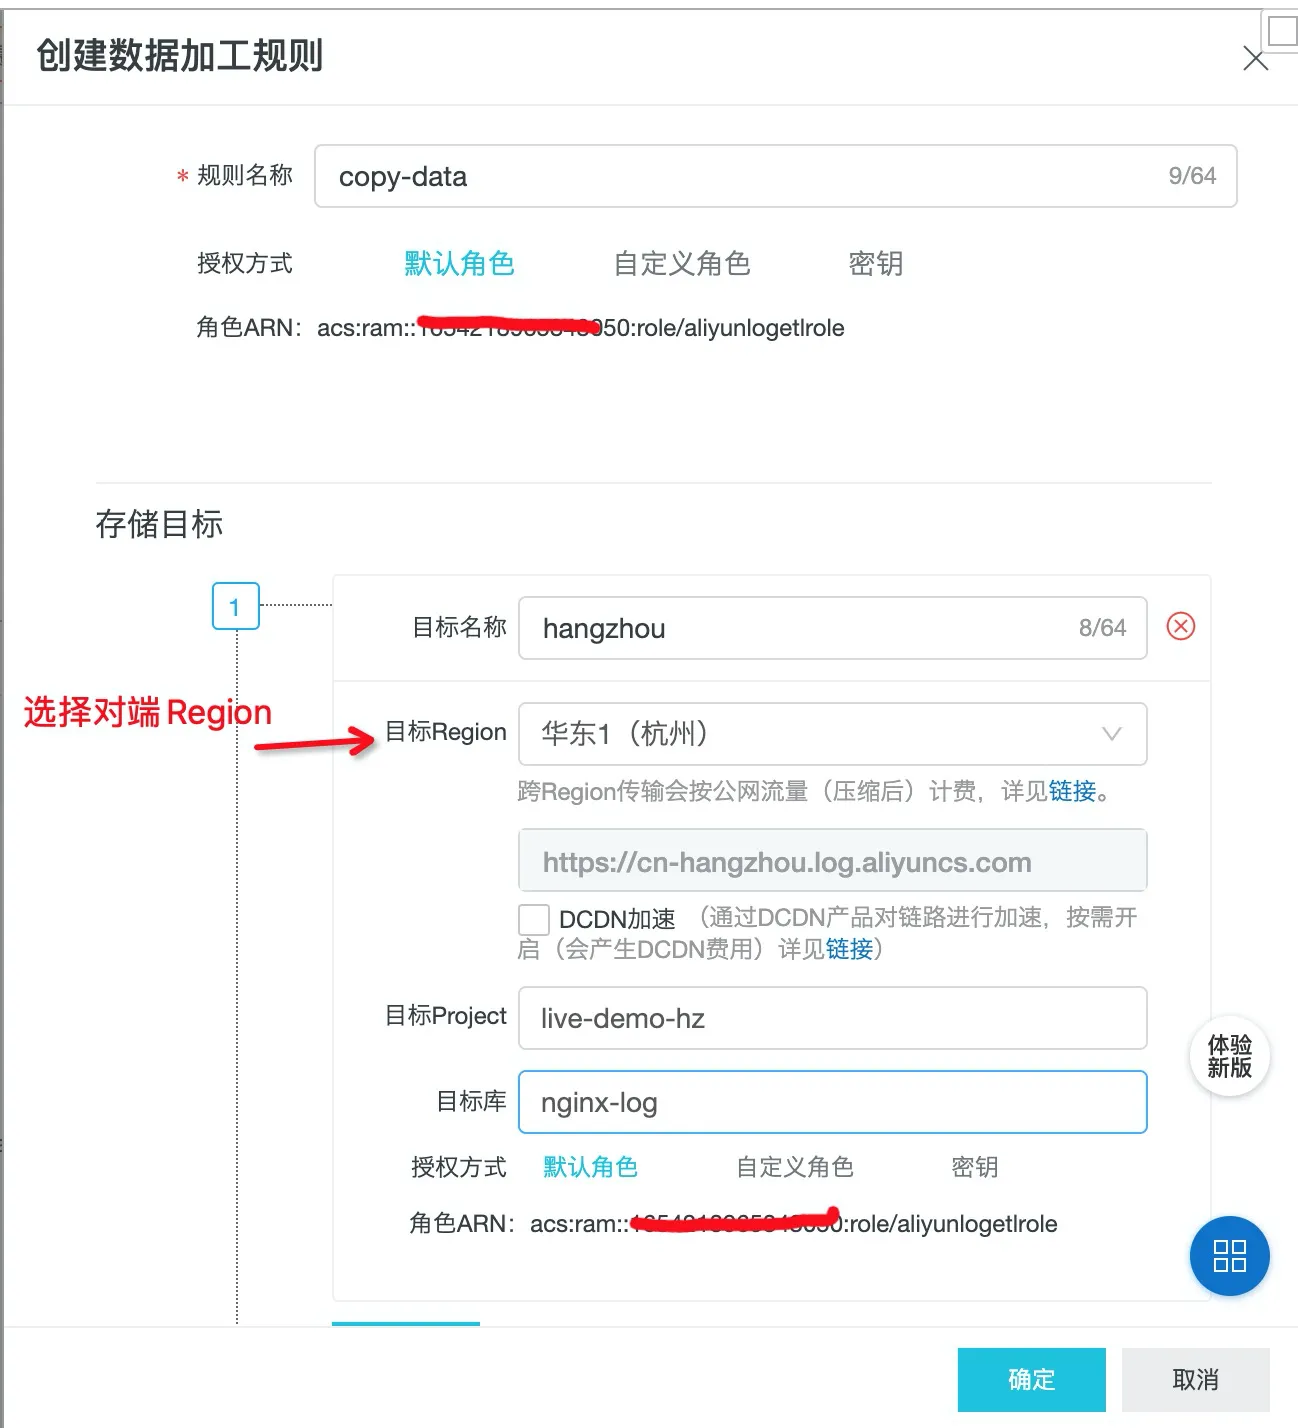
Task: Click the 体验新版 floating badge
Action: 1229,1056
